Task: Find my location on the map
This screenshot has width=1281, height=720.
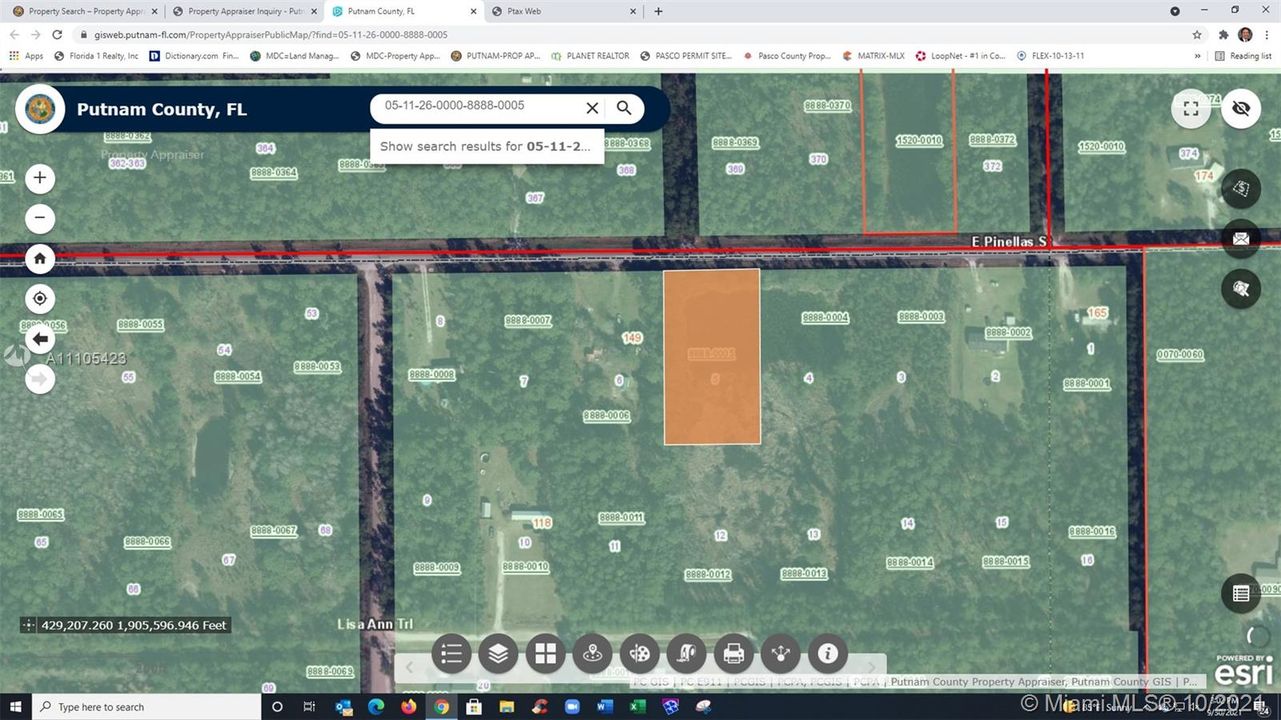Action: click(x=40, y=298)
